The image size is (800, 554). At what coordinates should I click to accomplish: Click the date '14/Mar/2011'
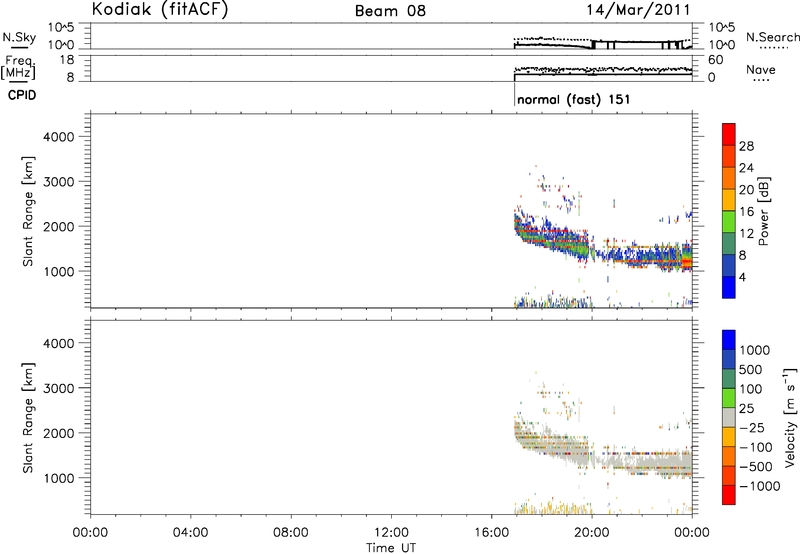click(x=638, y=10)
